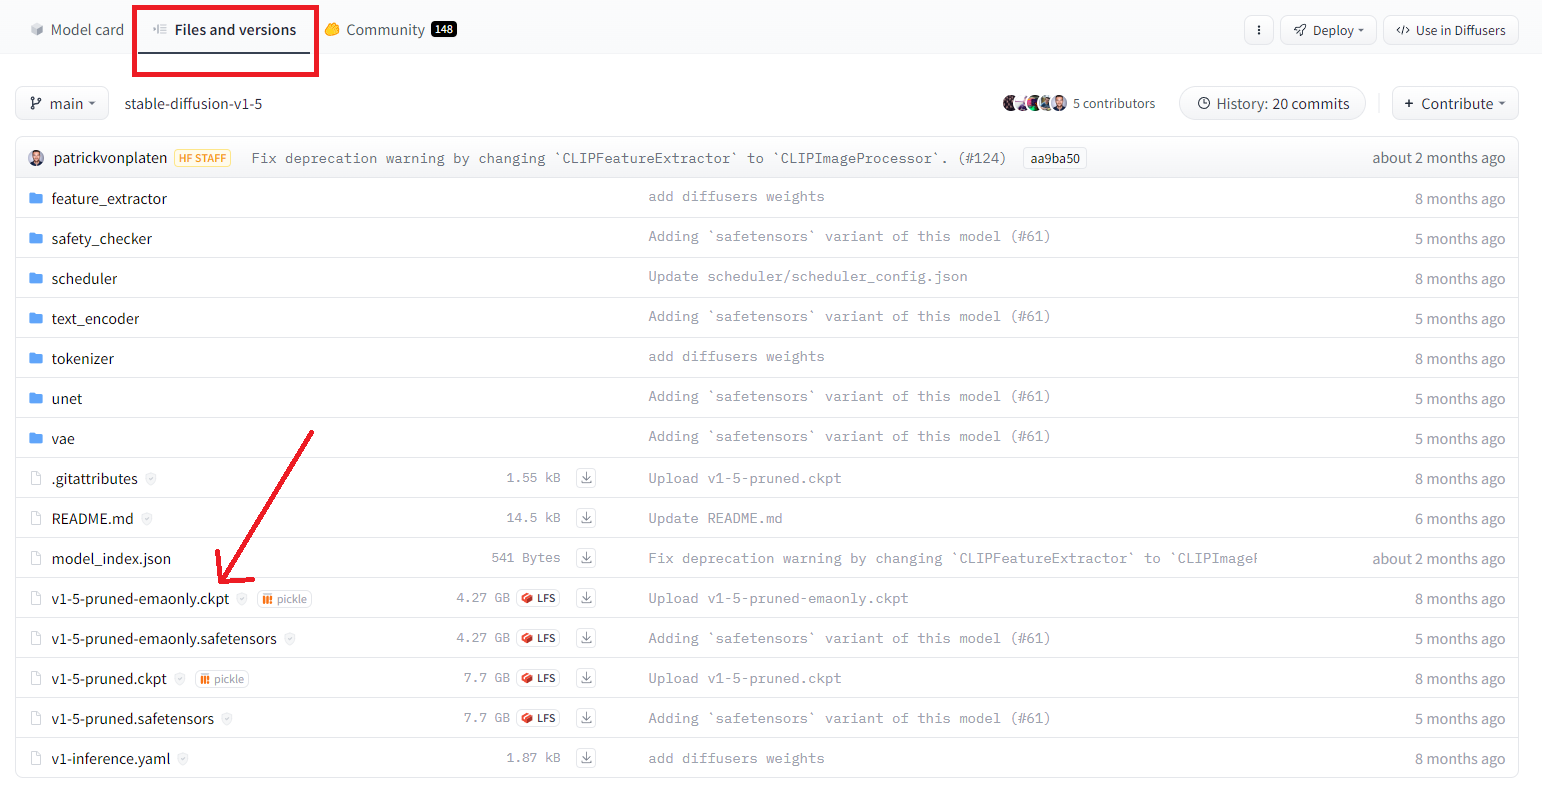
Task: Click LFS badge for v1-5-pruned.safetensors
Action: [x=539, y=718]
